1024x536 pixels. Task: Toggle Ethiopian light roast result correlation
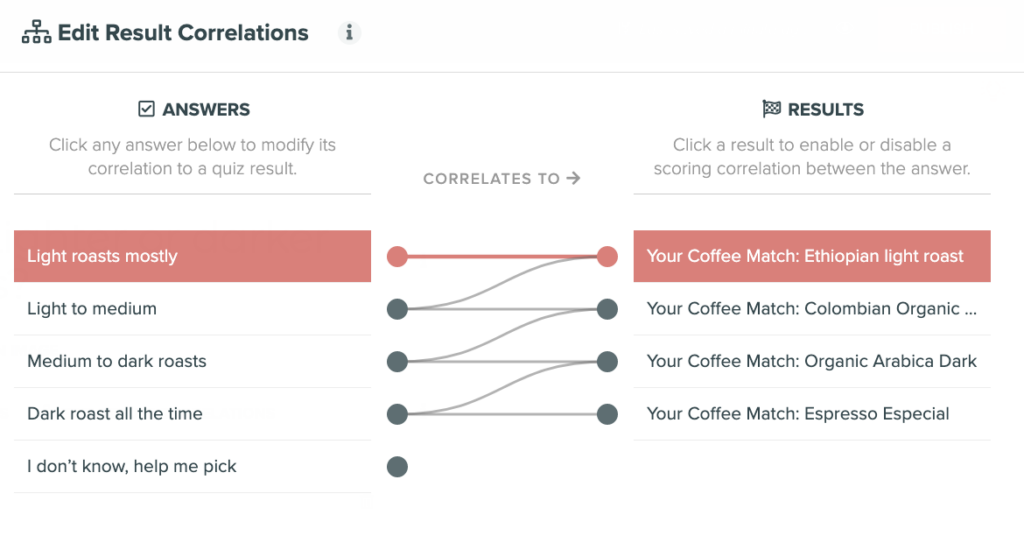(812, 256)
